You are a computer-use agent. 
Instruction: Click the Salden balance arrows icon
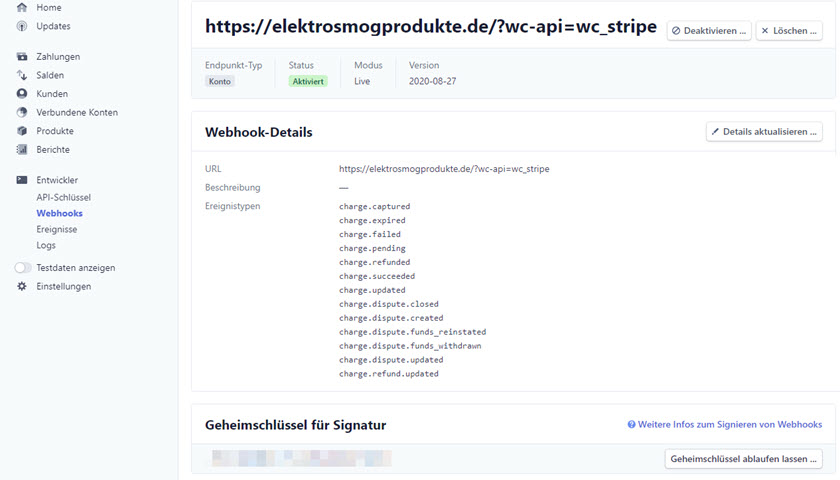[x=21, y=75]
